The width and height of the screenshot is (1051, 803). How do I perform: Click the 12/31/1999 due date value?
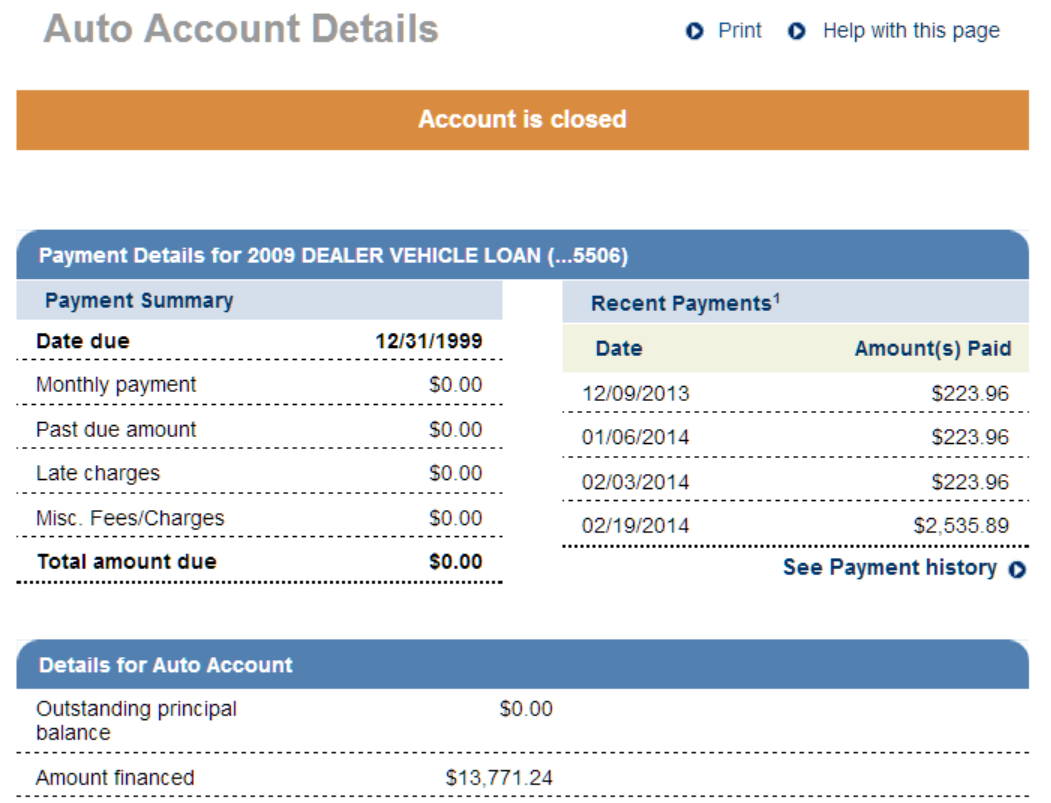tap(428, 341)
